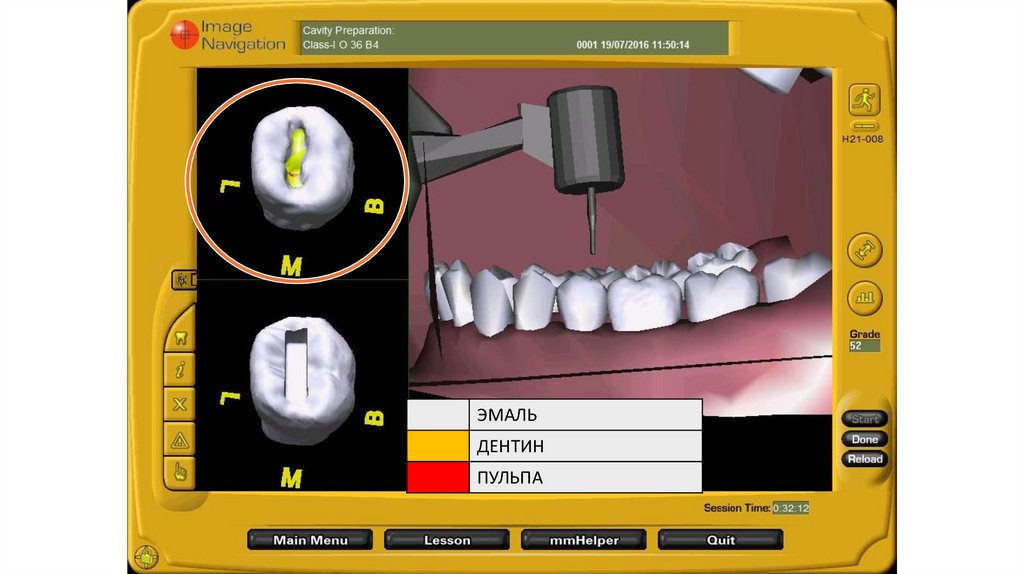1024x574 pixels.
Task: Click the red ПУЛЬПА color swatch
Action: pyautogui.click(x=438, y=477)
